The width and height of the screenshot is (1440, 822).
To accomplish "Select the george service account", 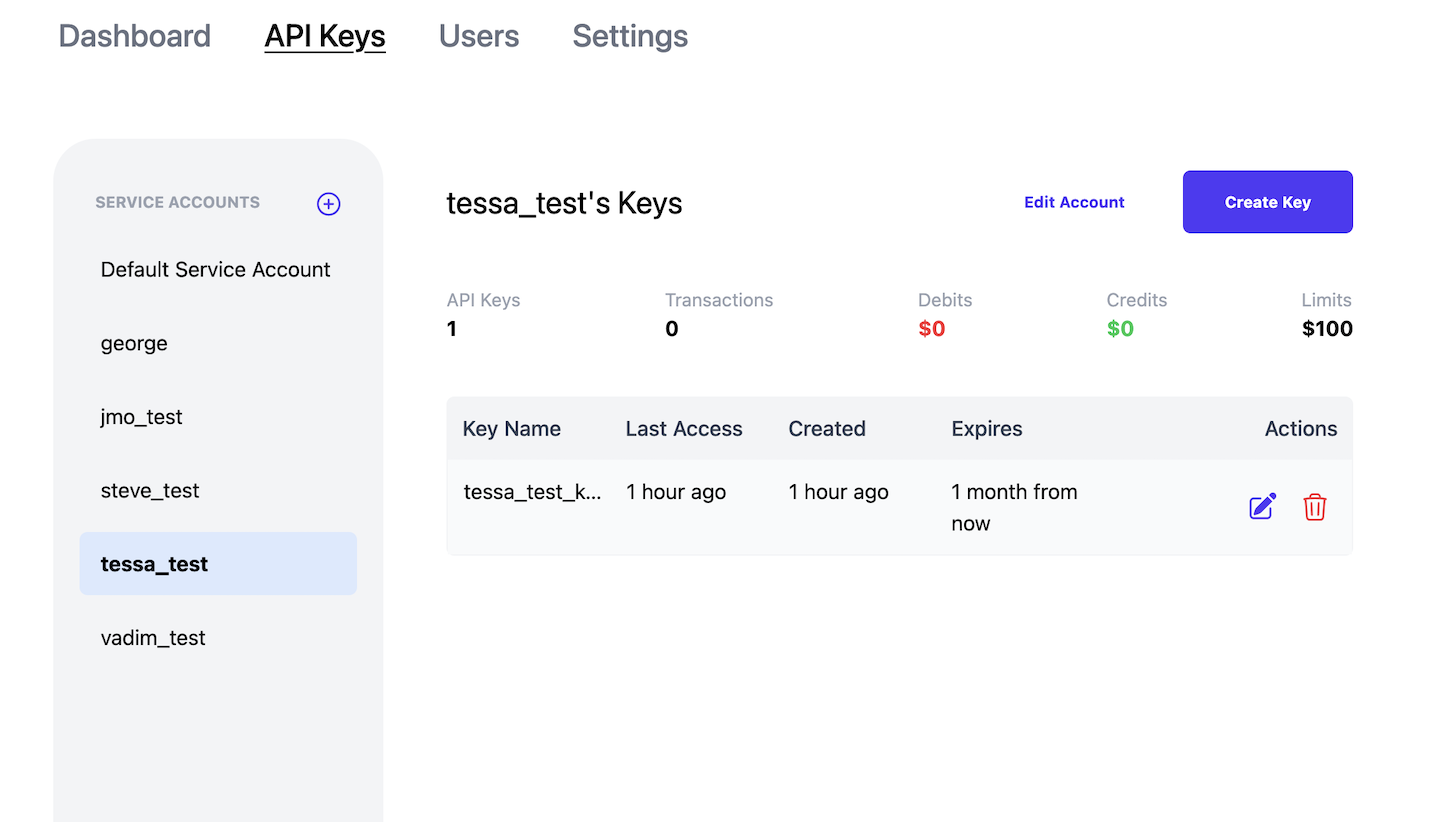I will pyautogui.click(x=134, y=343).
